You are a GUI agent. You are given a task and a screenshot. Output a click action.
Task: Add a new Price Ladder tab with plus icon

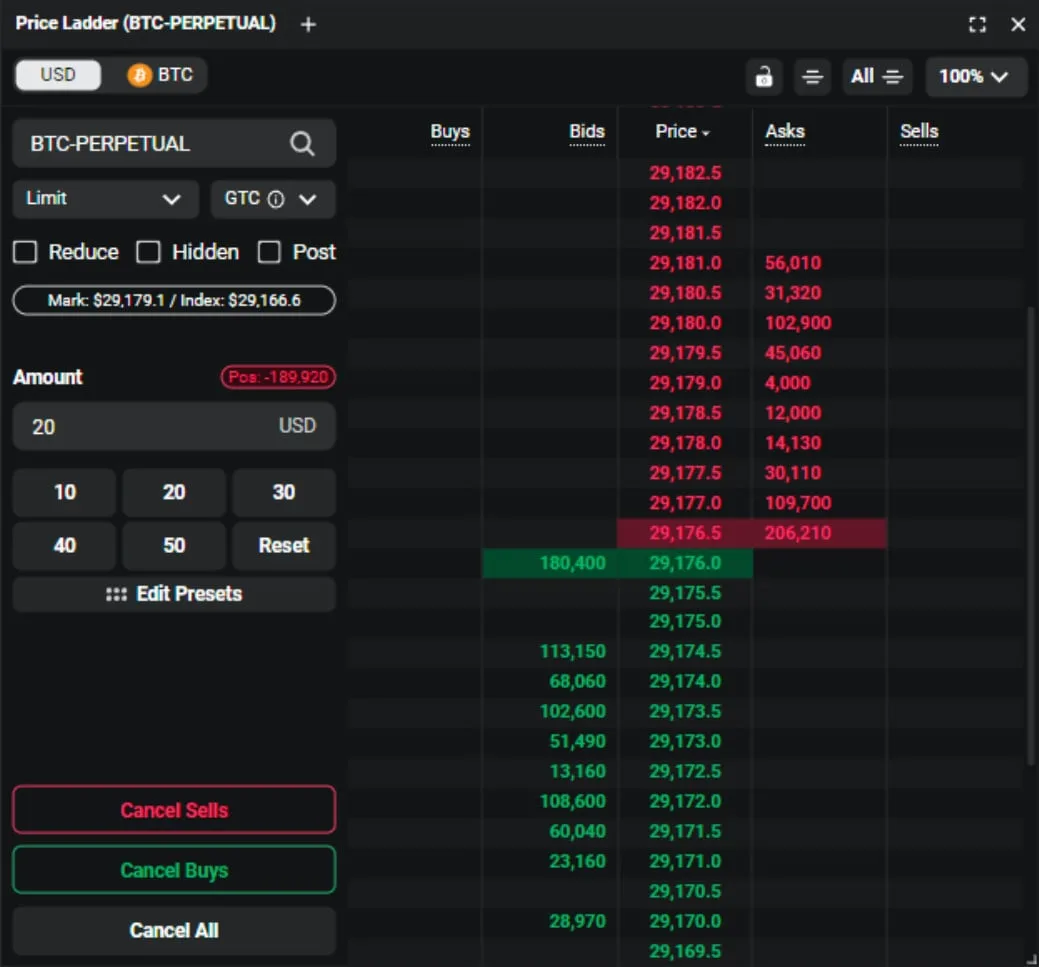coord(308,25)
